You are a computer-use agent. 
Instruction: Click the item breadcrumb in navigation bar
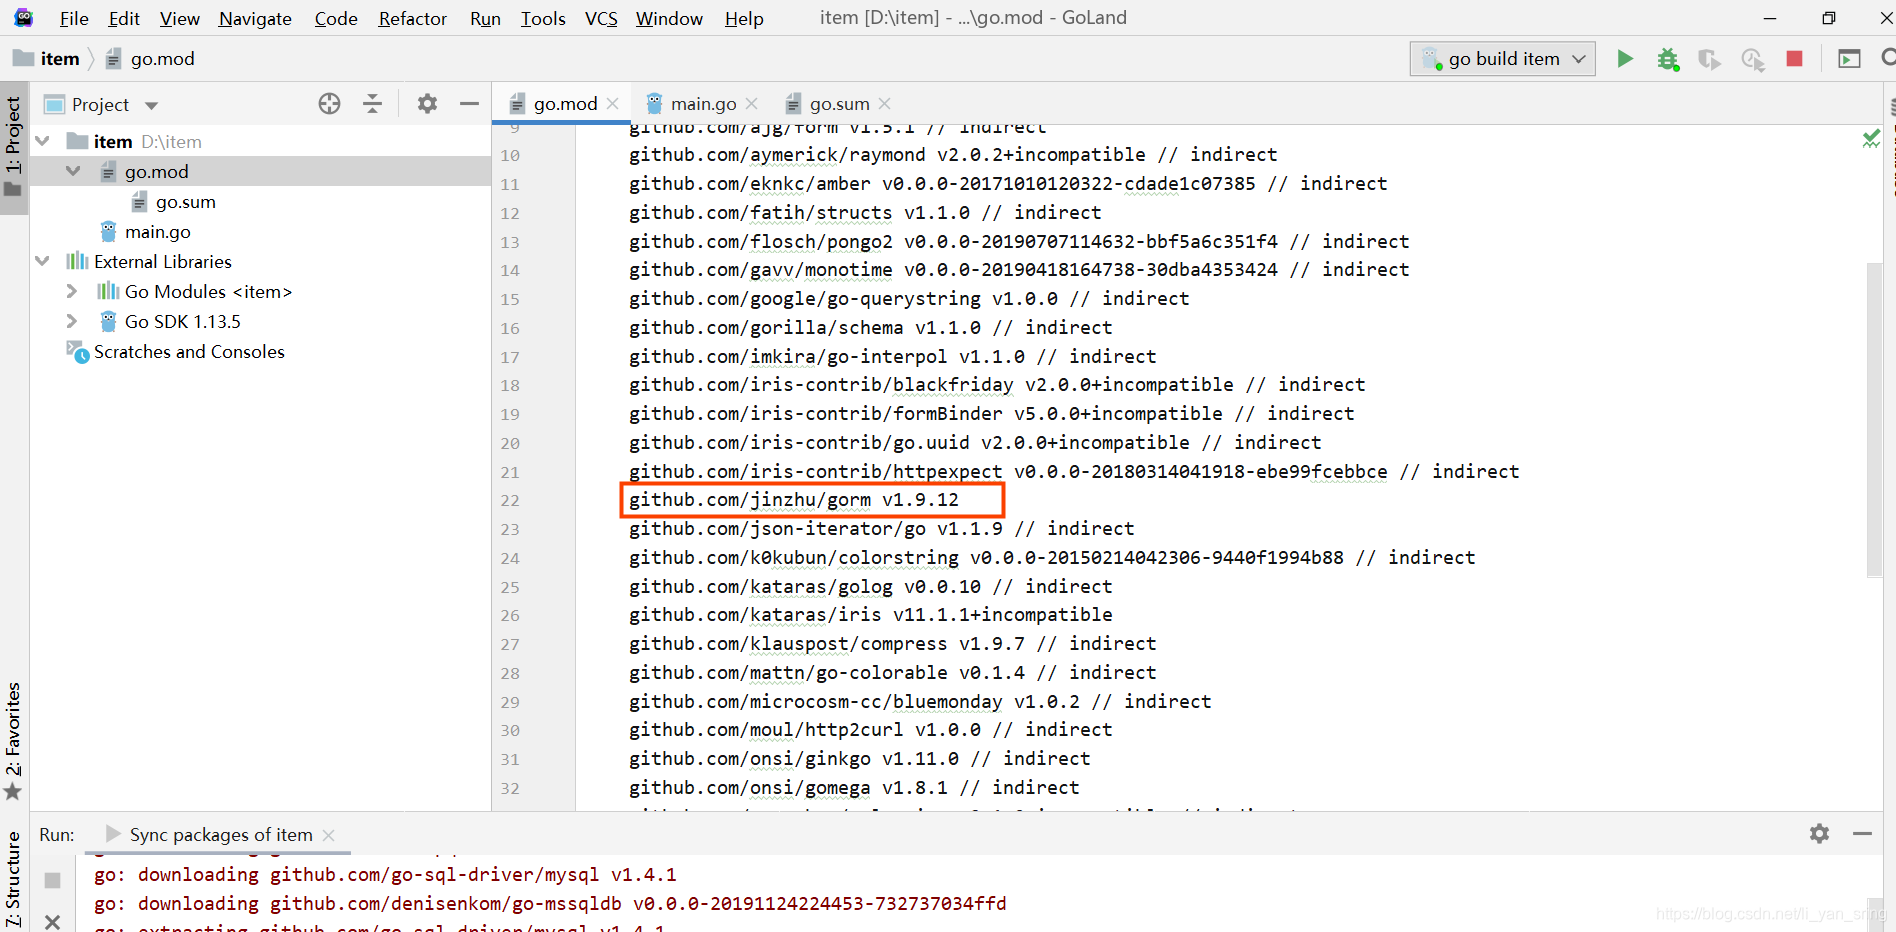click(x=47, y=59)
